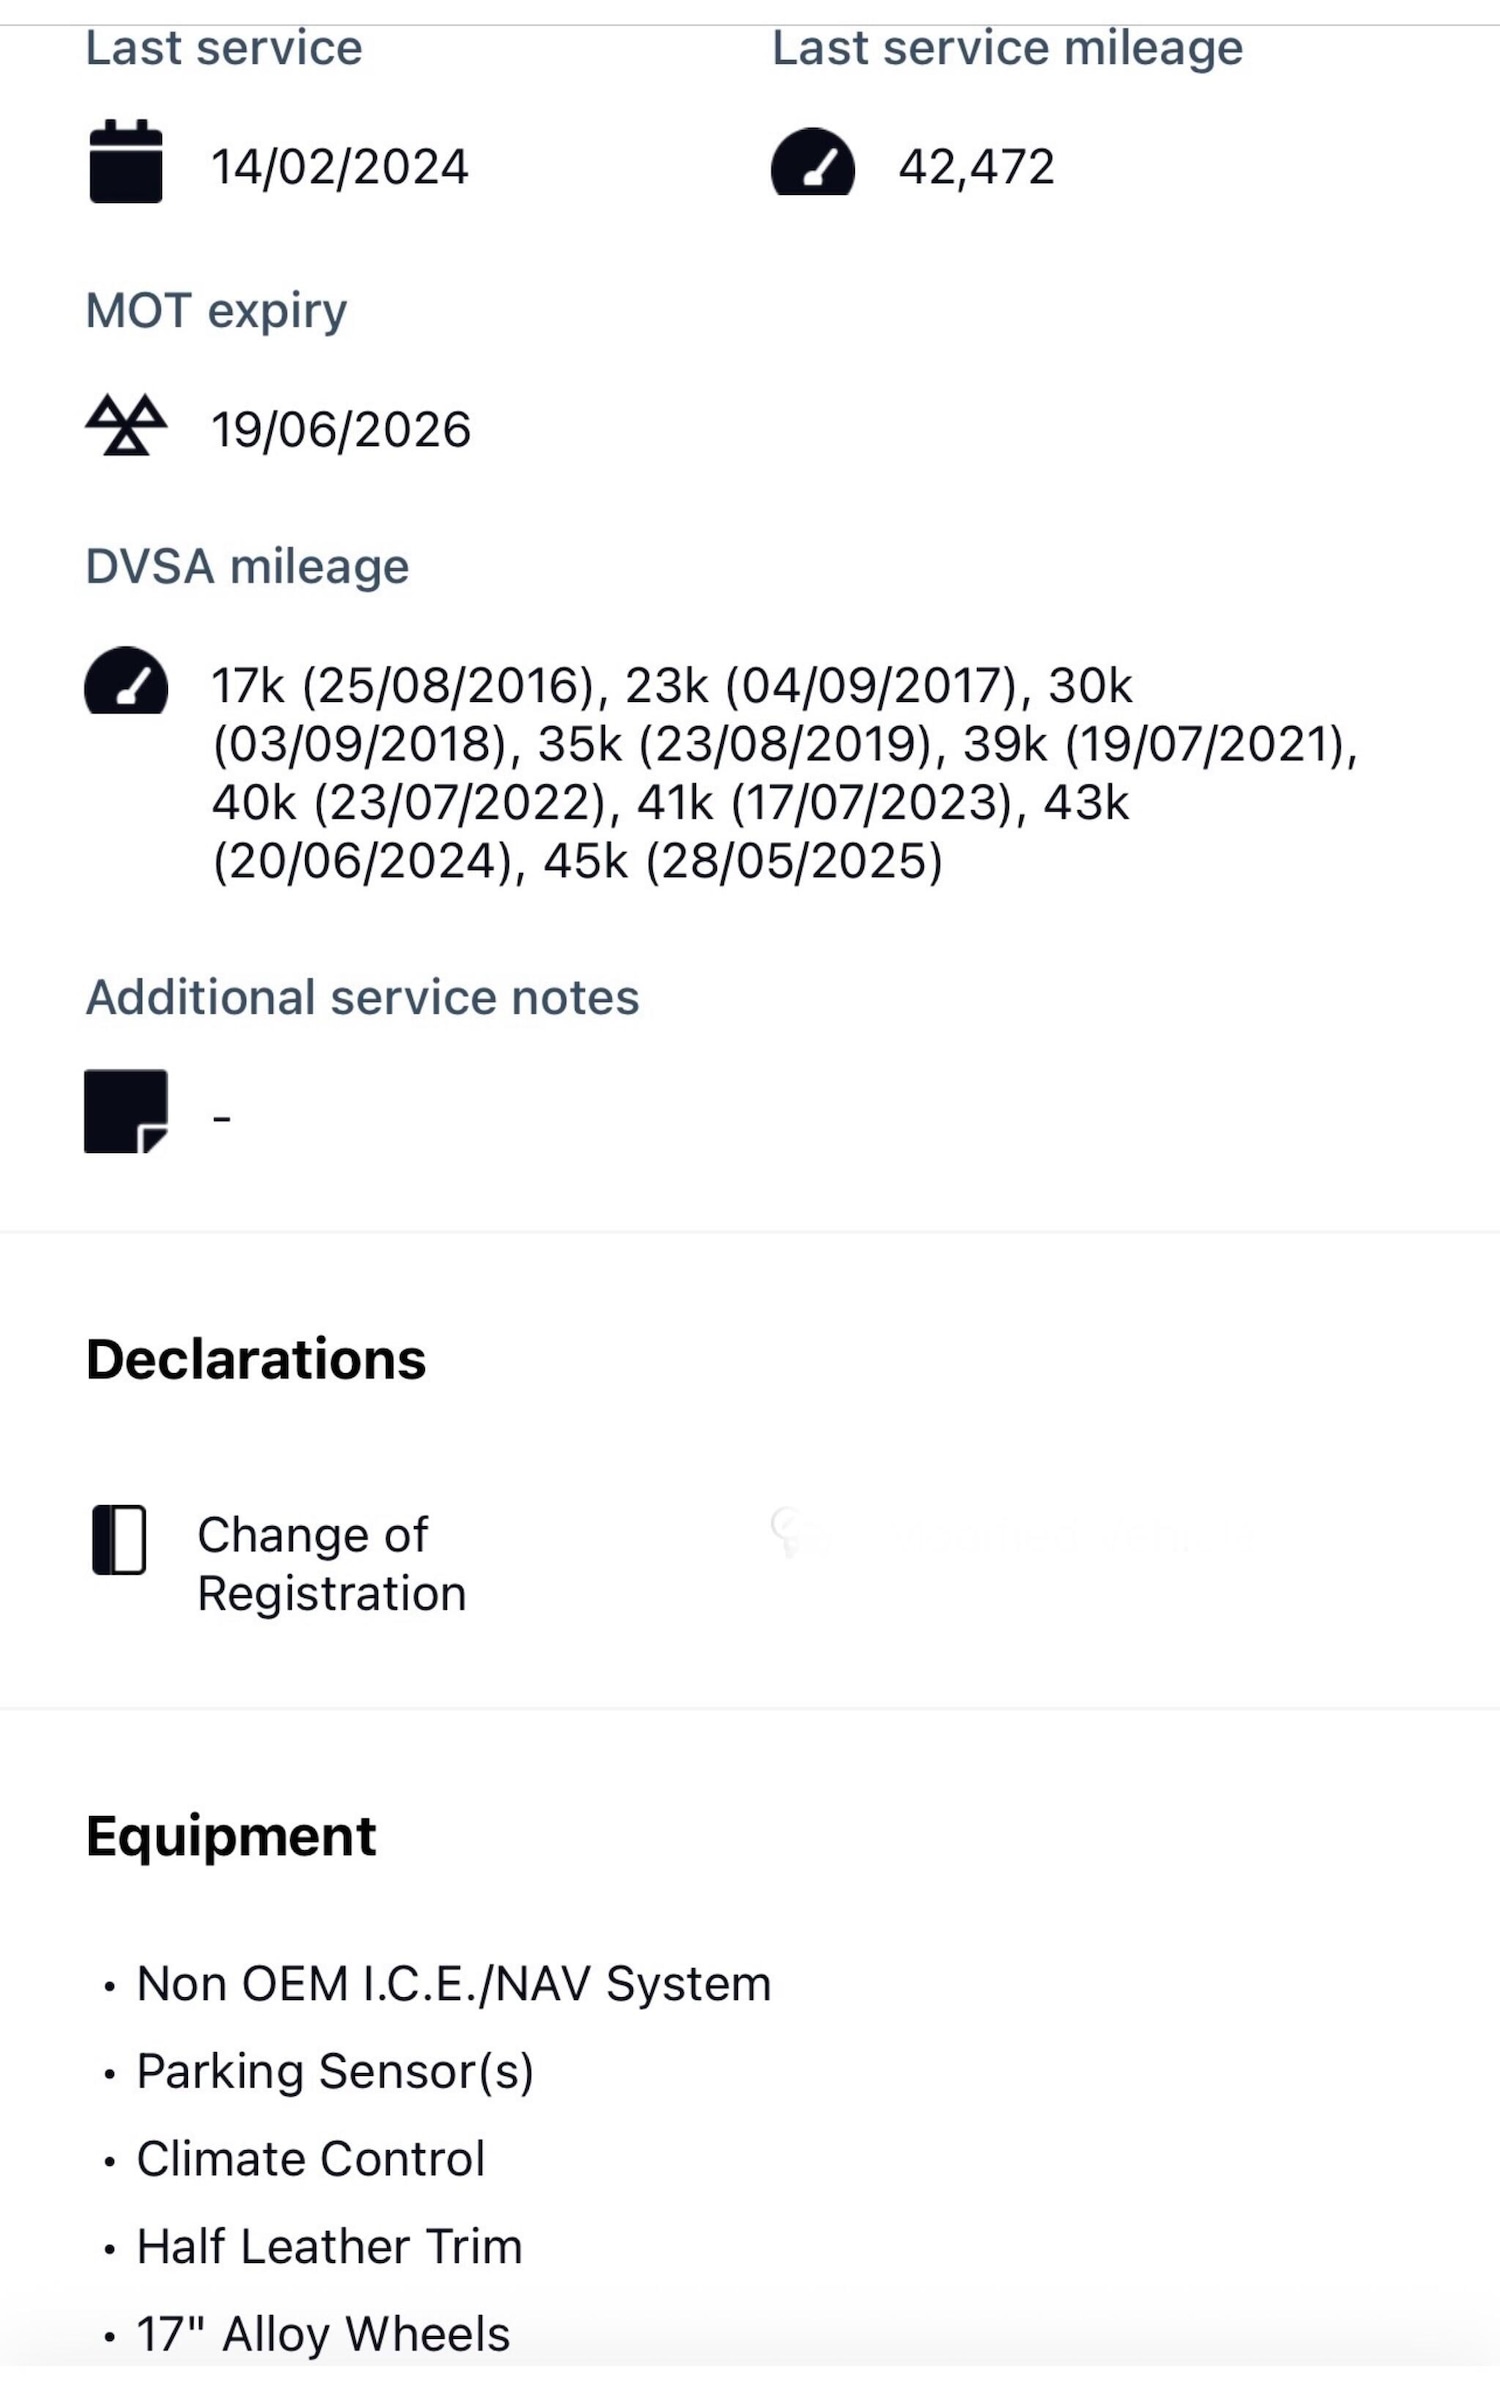The width and height of the screenshot is (1500, 2398).
Task: Click the book icon beside Change of Registration
Action: pos(119,1540)
